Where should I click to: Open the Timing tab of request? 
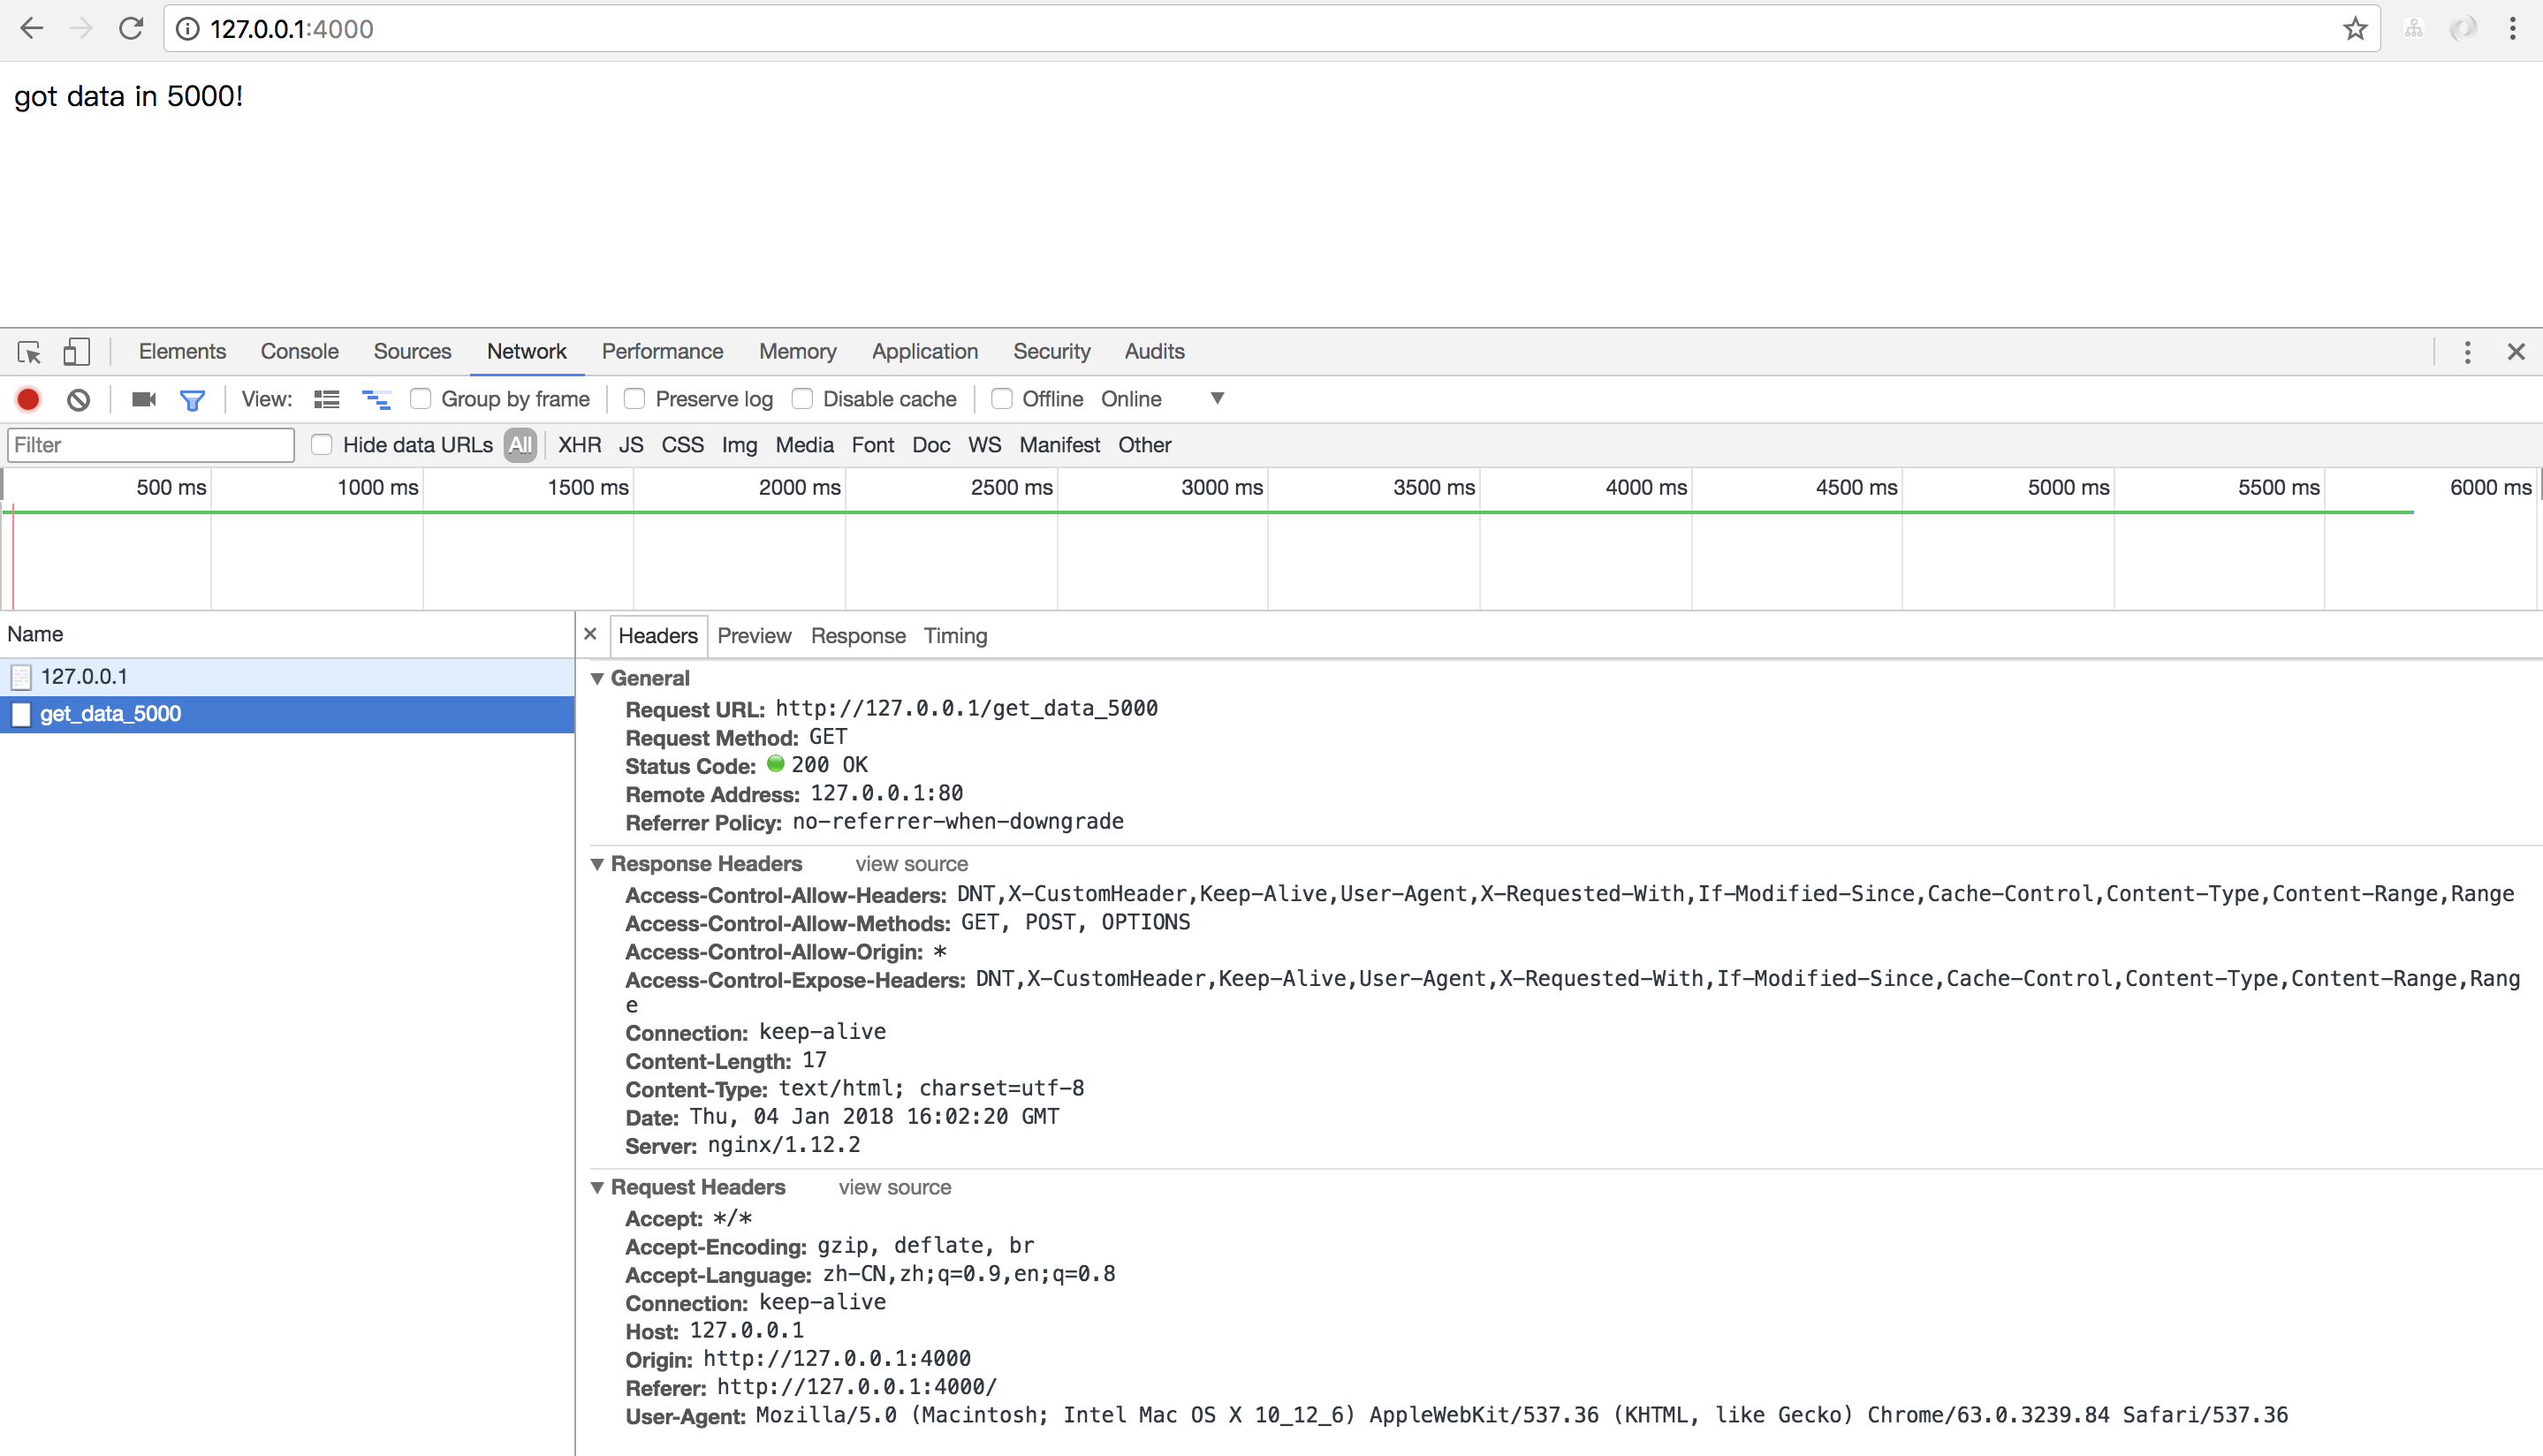pos(955,636)
